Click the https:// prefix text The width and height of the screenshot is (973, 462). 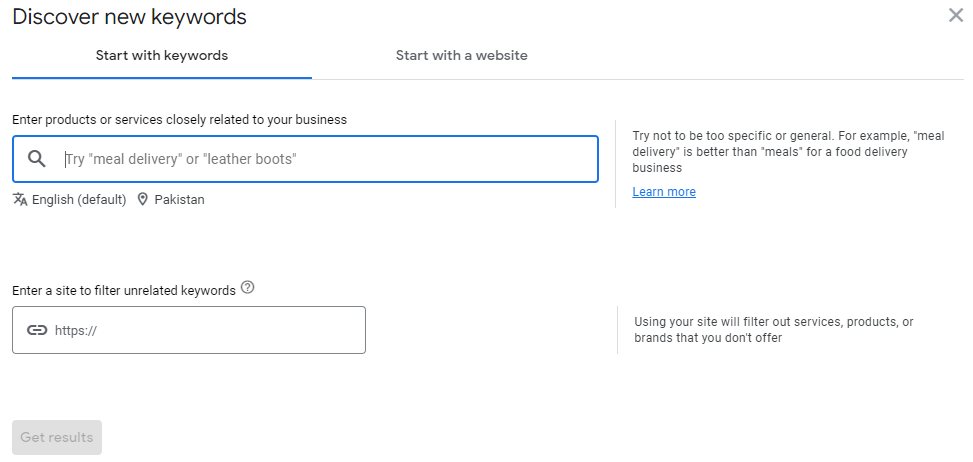coord(76,331)
